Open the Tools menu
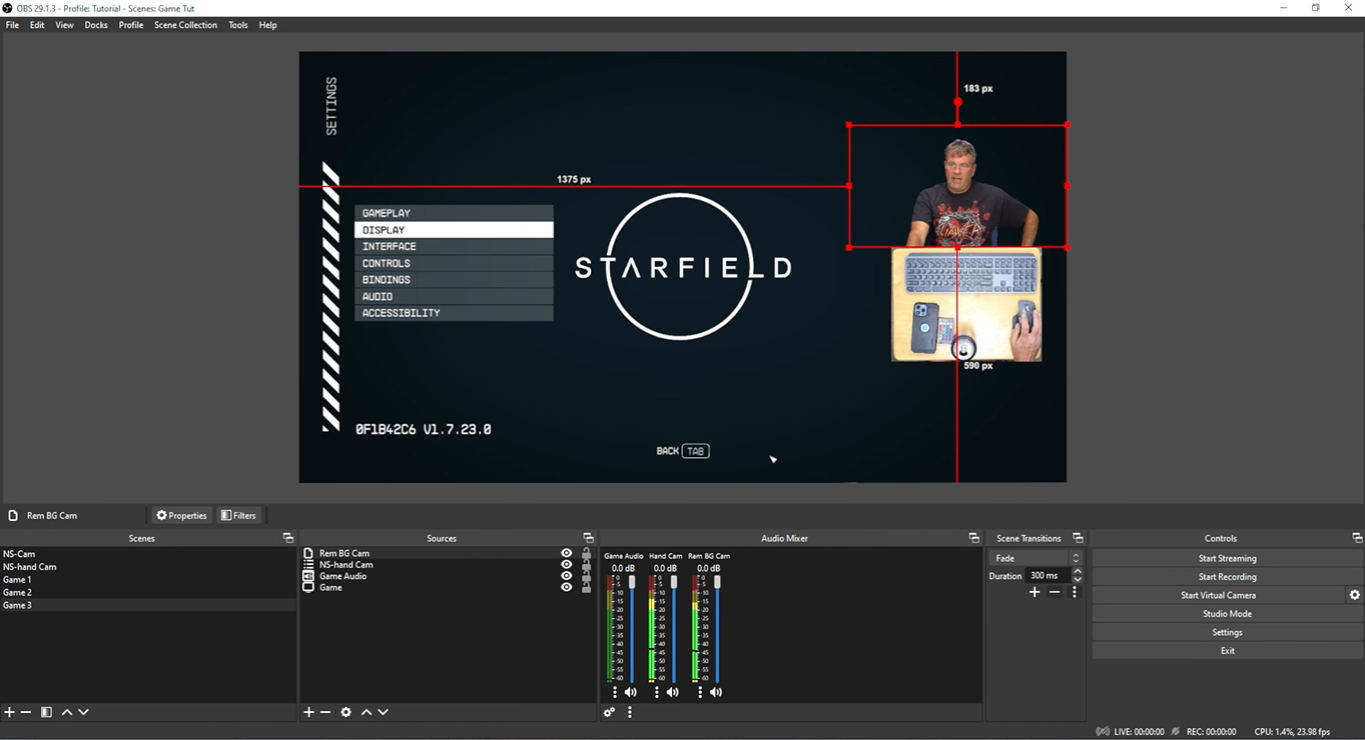Image resolution: width=1365 pixels, height=740 pixels. 237,24
